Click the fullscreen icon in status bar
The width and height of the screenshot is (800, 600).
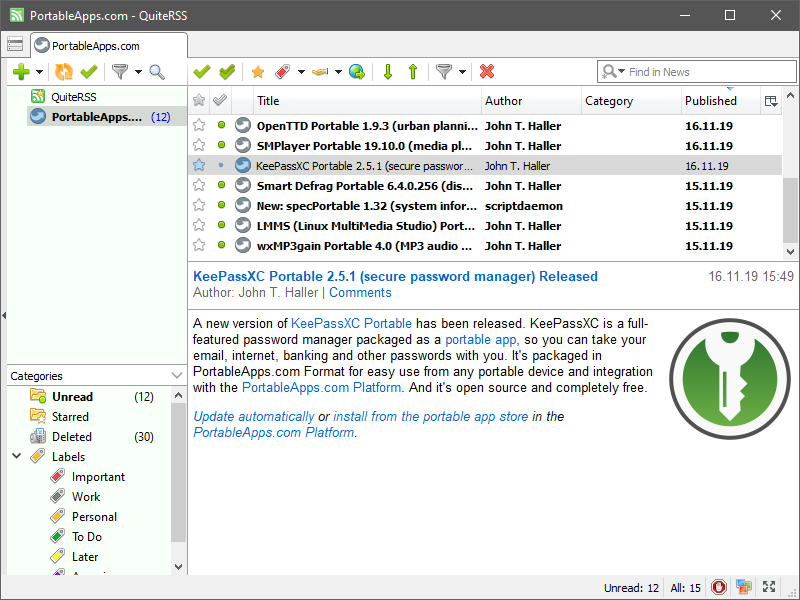tap(770, 587)
